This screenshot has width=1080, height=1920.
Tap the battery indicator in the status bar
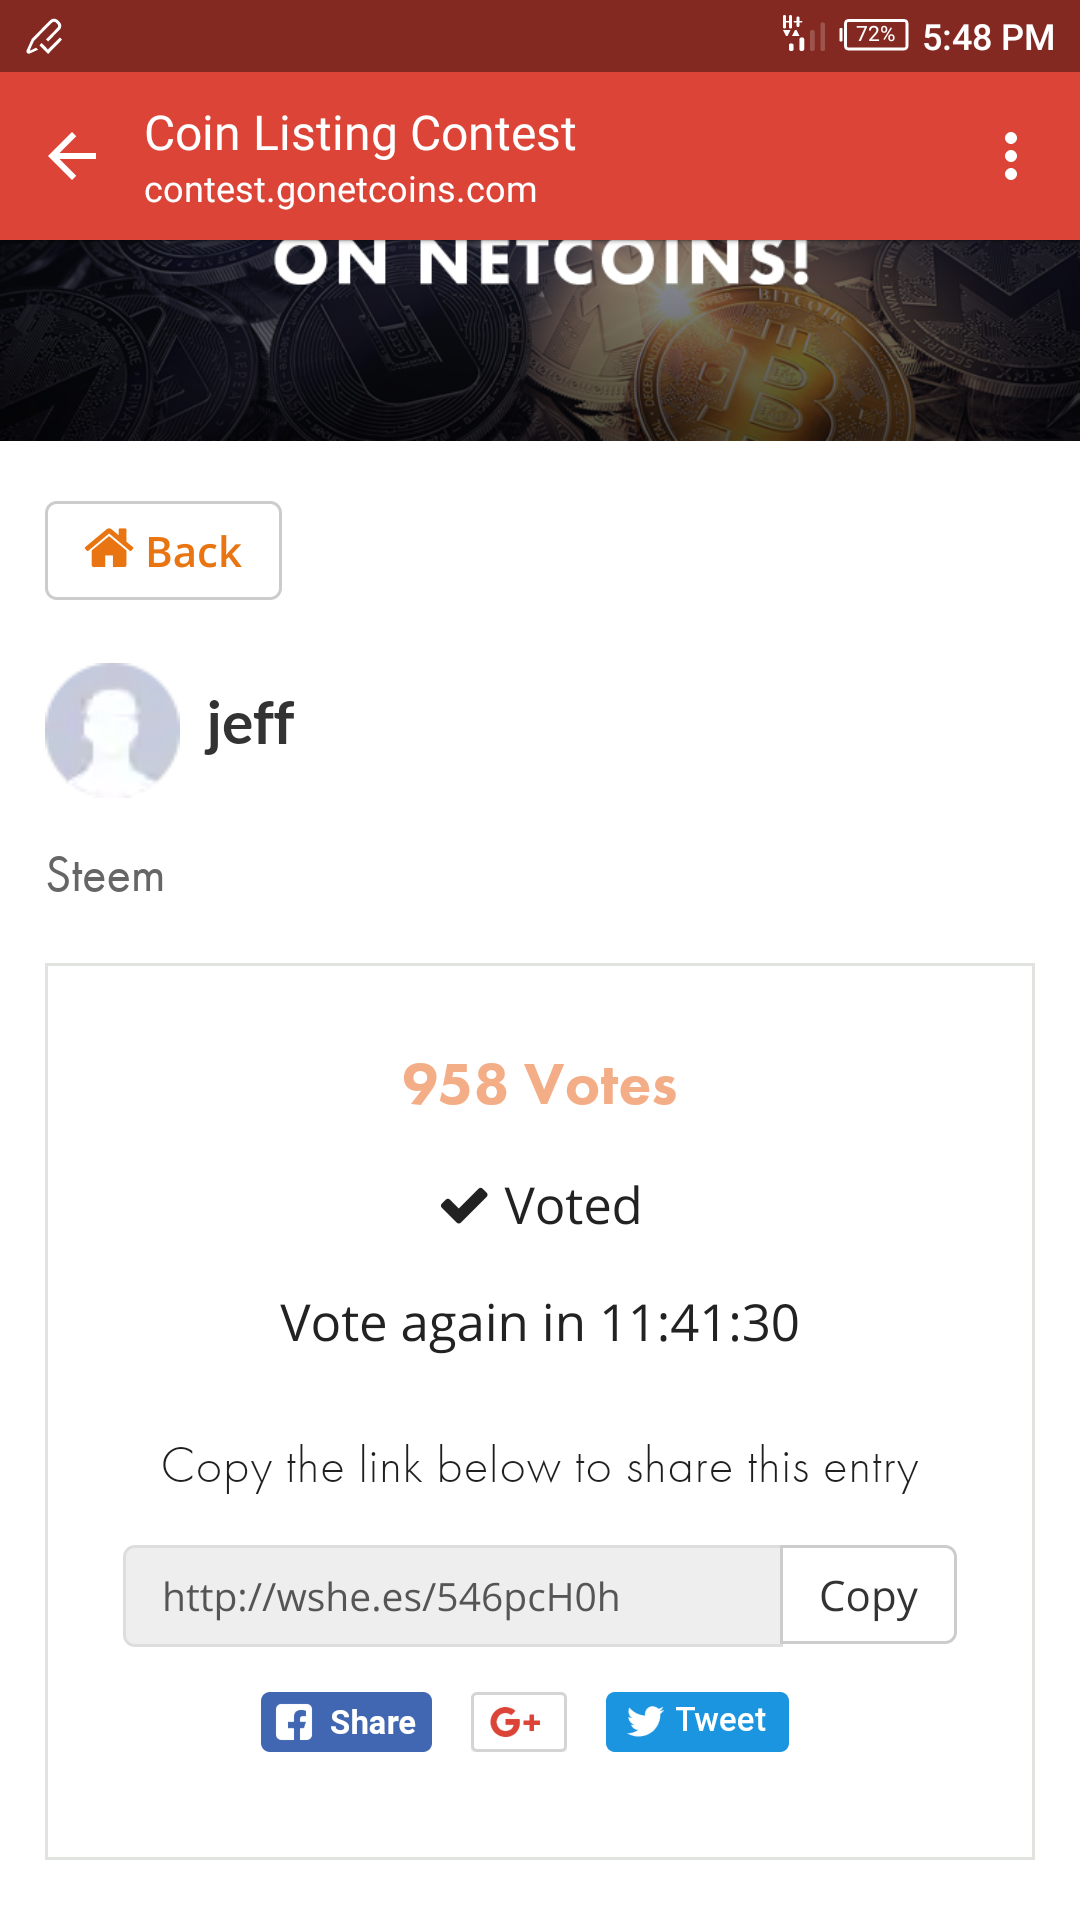874,35
